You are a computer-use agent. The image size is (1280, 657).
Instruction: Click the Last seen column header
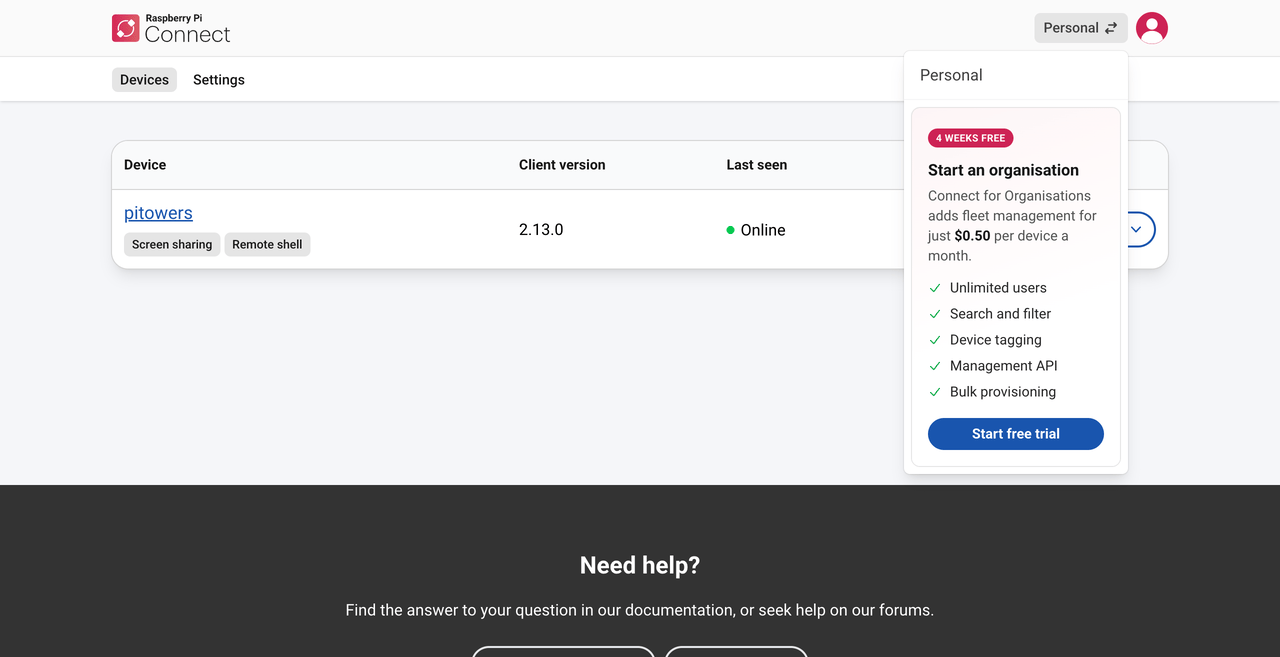(x=757, y=165)
